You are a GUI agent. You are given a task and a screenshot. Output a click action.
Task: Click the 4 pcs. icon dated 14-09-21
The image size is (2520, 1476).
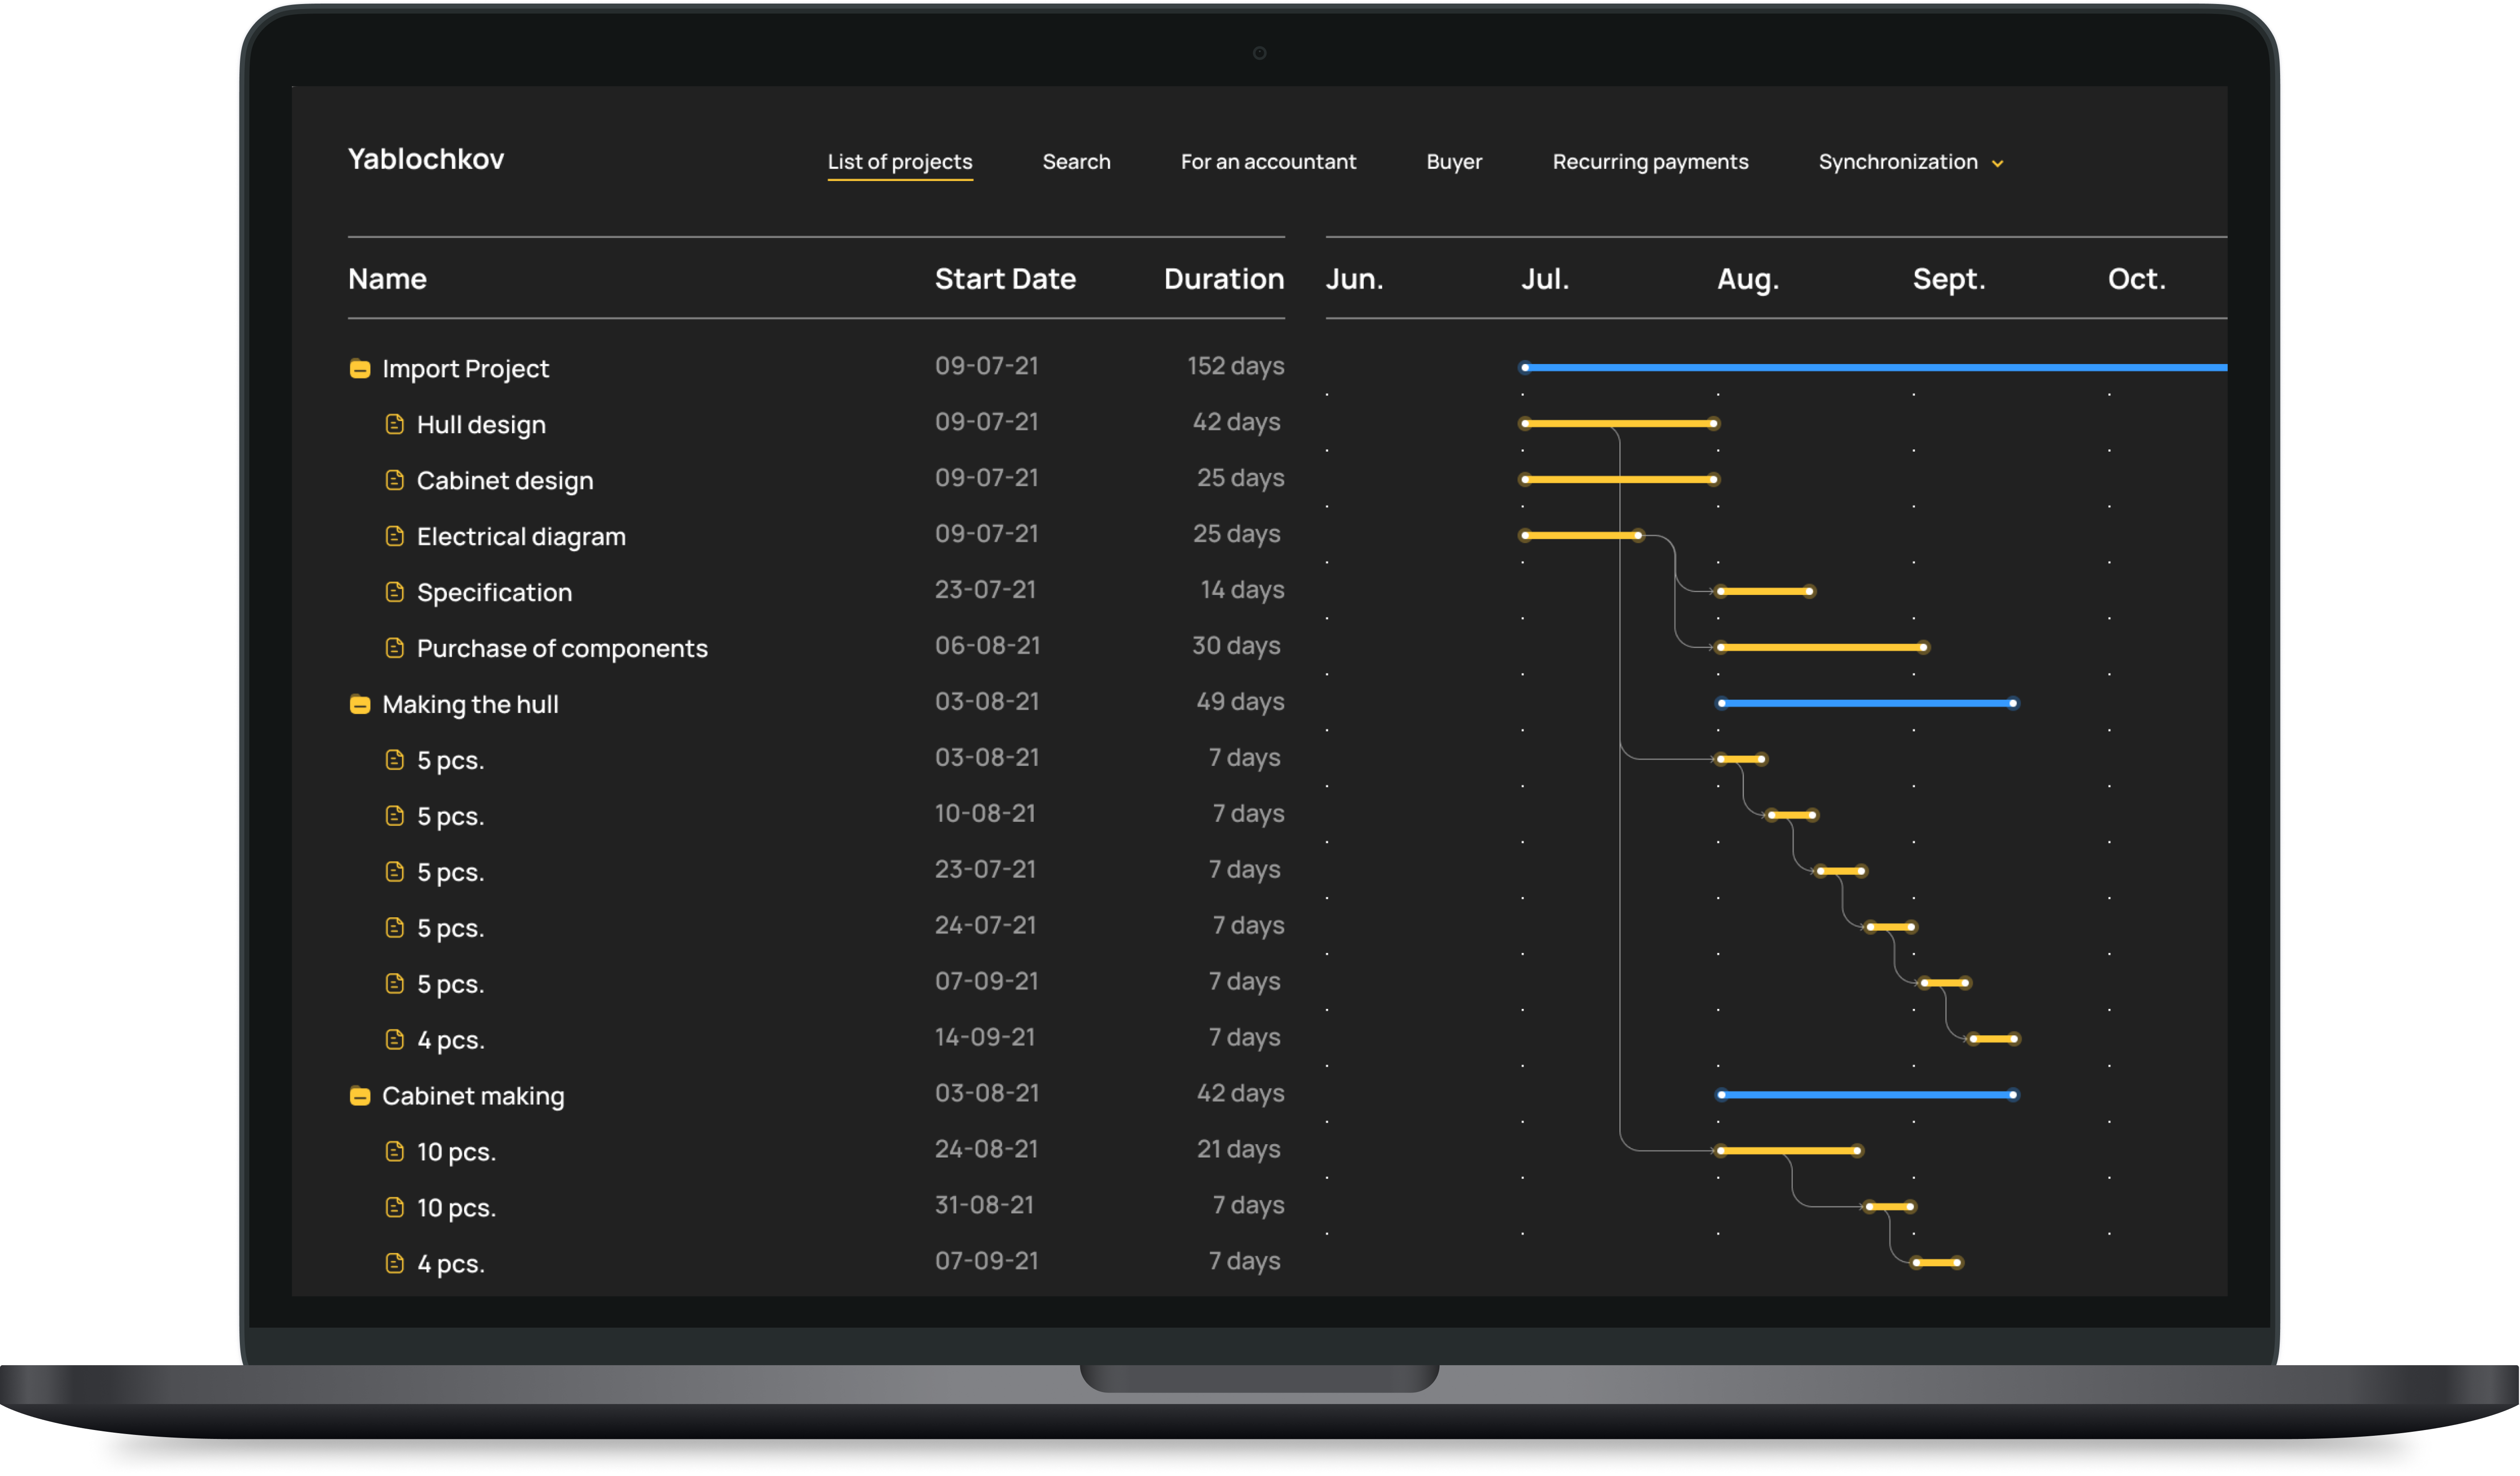click(395, 1040)
